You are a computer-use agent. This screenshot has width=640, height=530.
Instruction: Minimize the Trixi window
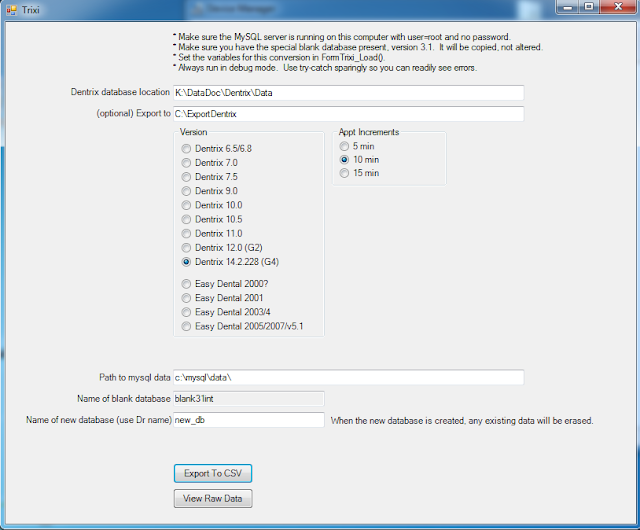tap(568, 7)
